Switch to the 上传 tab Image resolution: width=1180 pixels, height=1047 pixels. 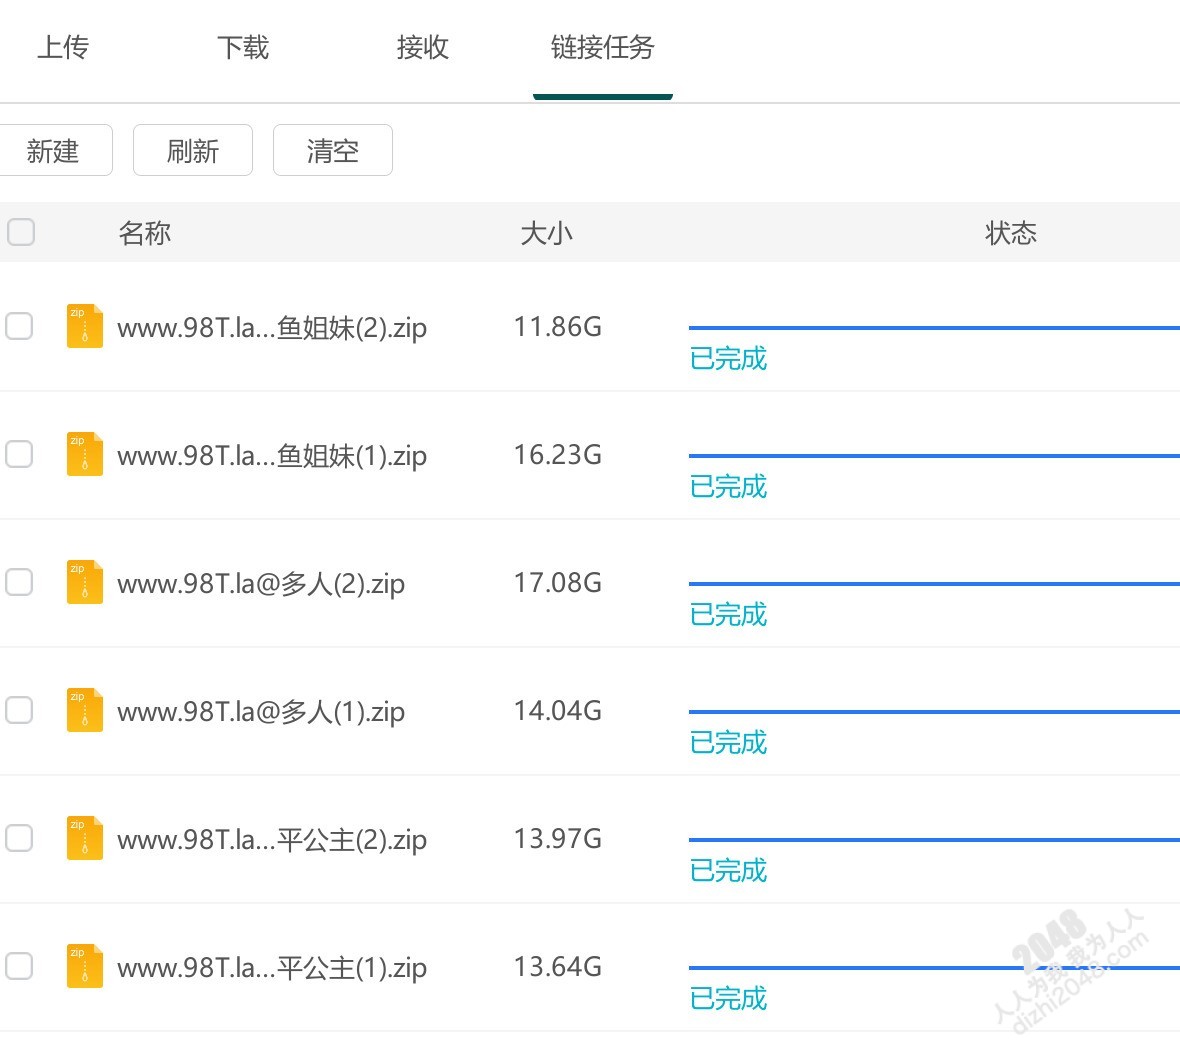tap(63, 47)
